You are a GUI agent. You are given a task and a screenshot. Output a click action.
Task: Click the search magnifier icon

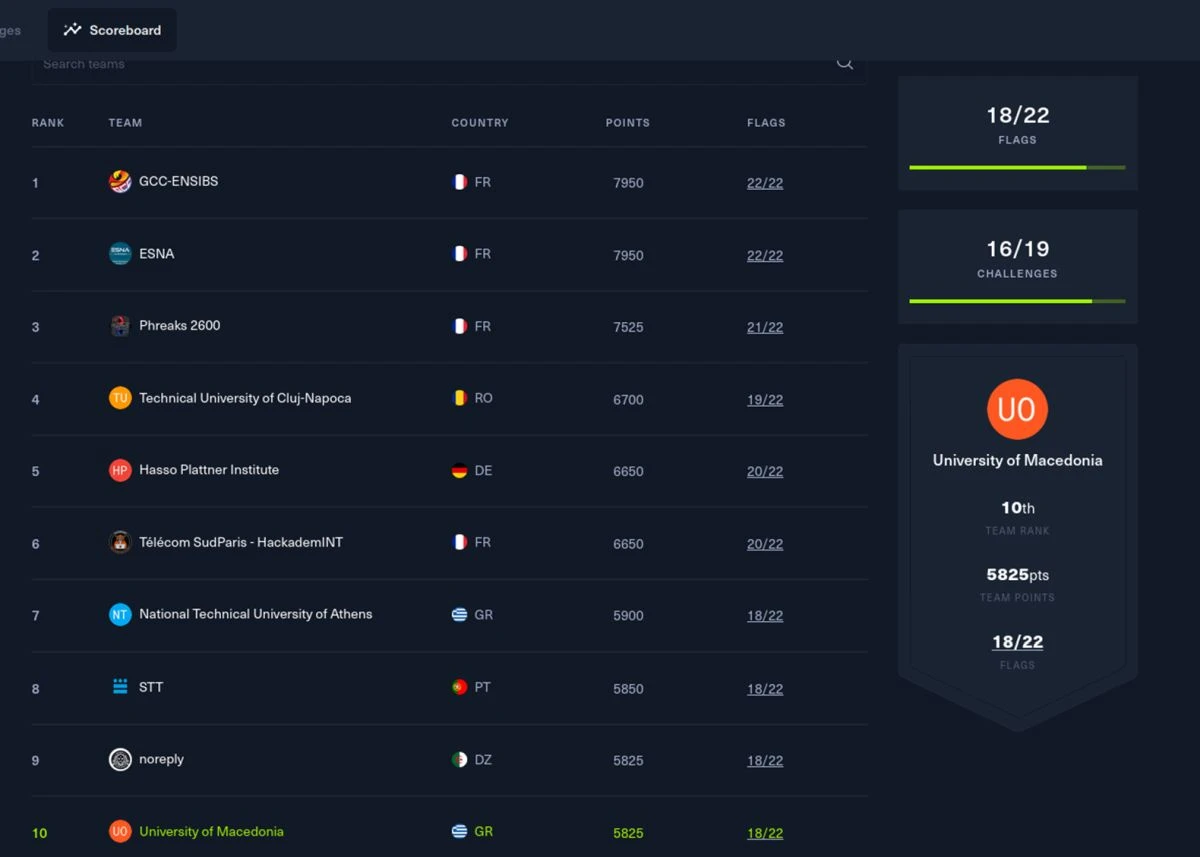click(x=845, y=63)
